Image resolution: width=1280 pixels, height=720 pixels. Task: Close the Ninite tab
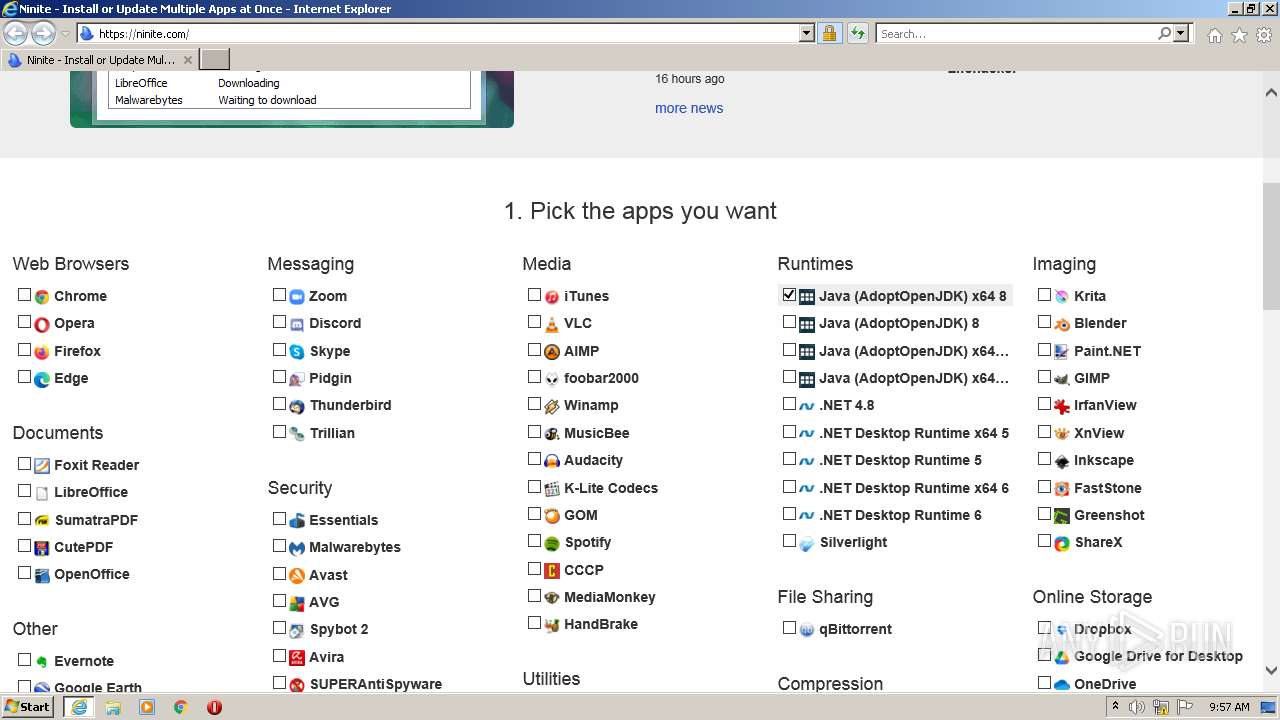[187, 60]
